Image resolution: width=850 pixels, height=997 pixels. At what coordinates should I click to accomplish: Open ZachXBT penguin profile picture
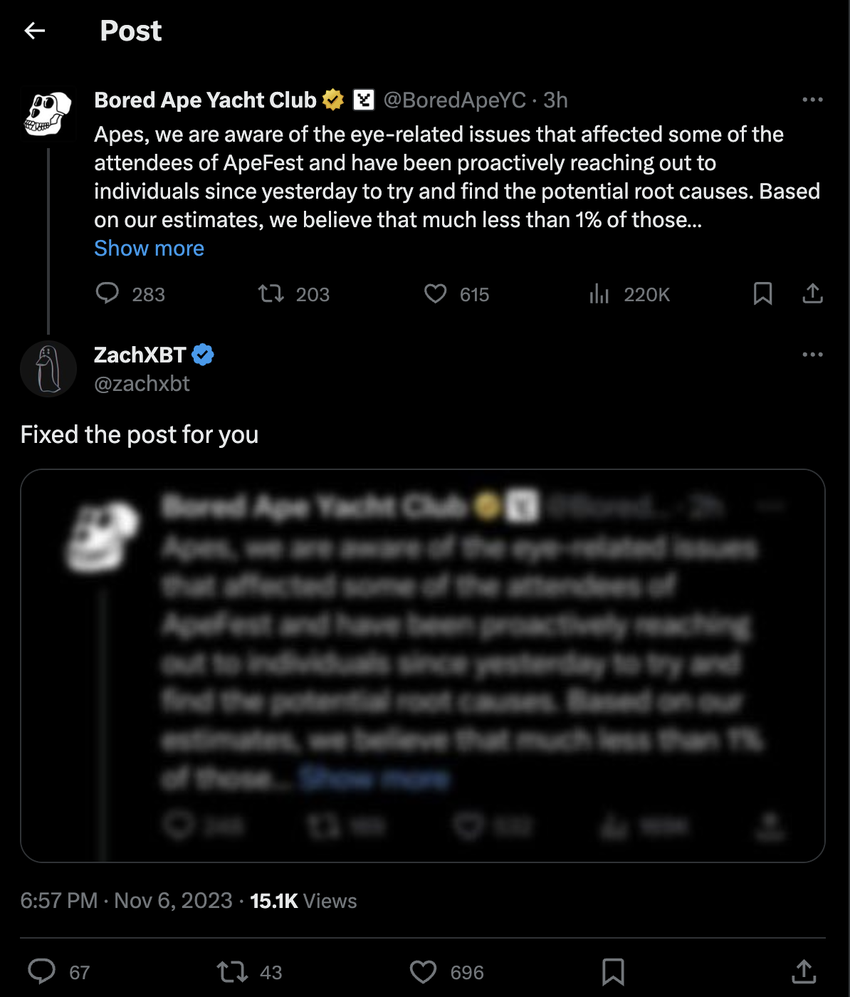tap(48, 368)
